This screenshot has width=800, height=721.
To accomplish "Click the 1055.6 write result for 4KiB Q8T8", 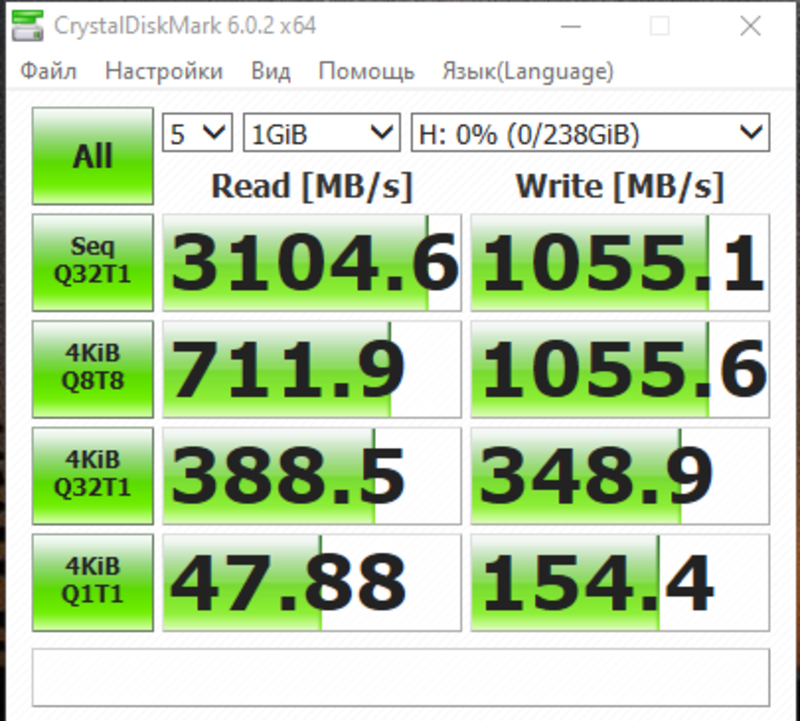I will [620, 369].
